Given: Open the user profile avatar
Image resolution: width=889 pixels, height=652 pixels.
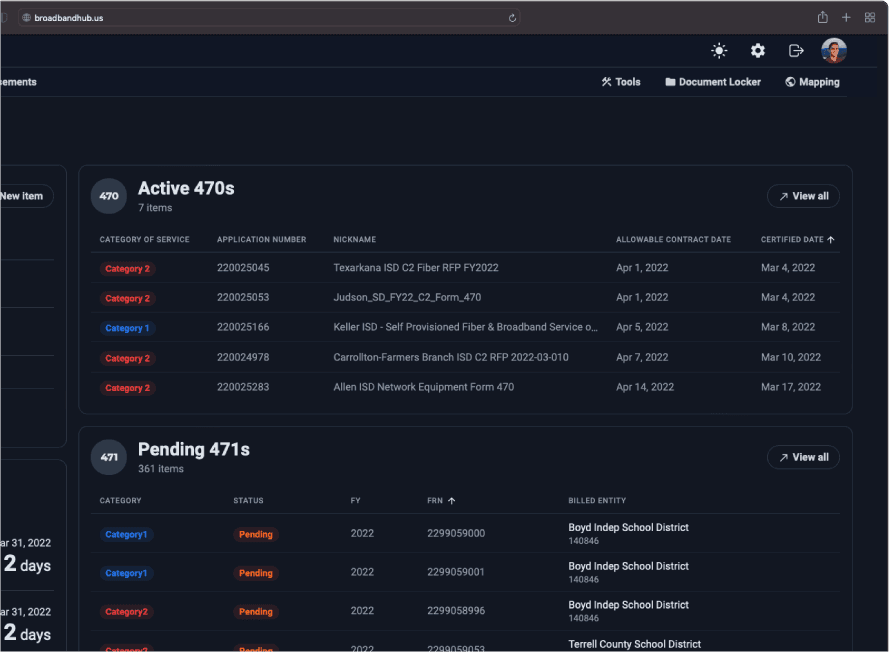Looking at the screenshot, I should tap(834, 51).
